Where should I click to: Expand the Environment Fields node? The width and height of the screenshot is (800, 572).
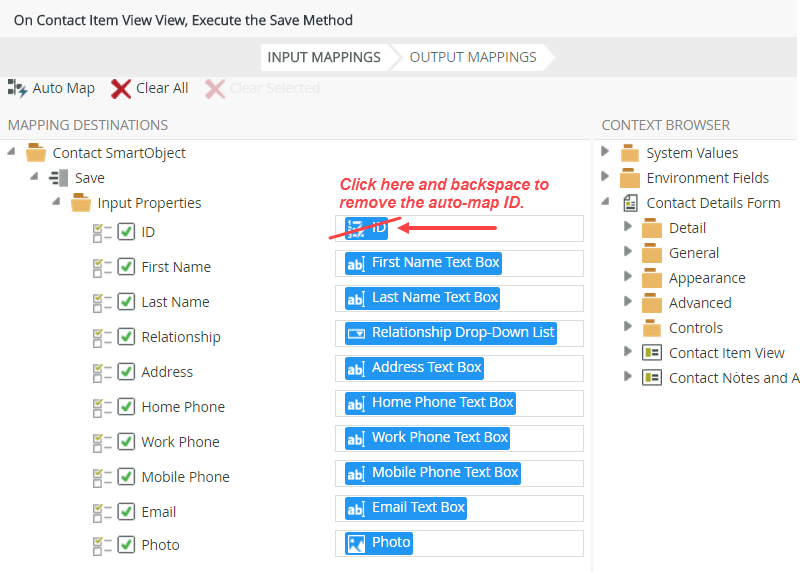[605, 177]
